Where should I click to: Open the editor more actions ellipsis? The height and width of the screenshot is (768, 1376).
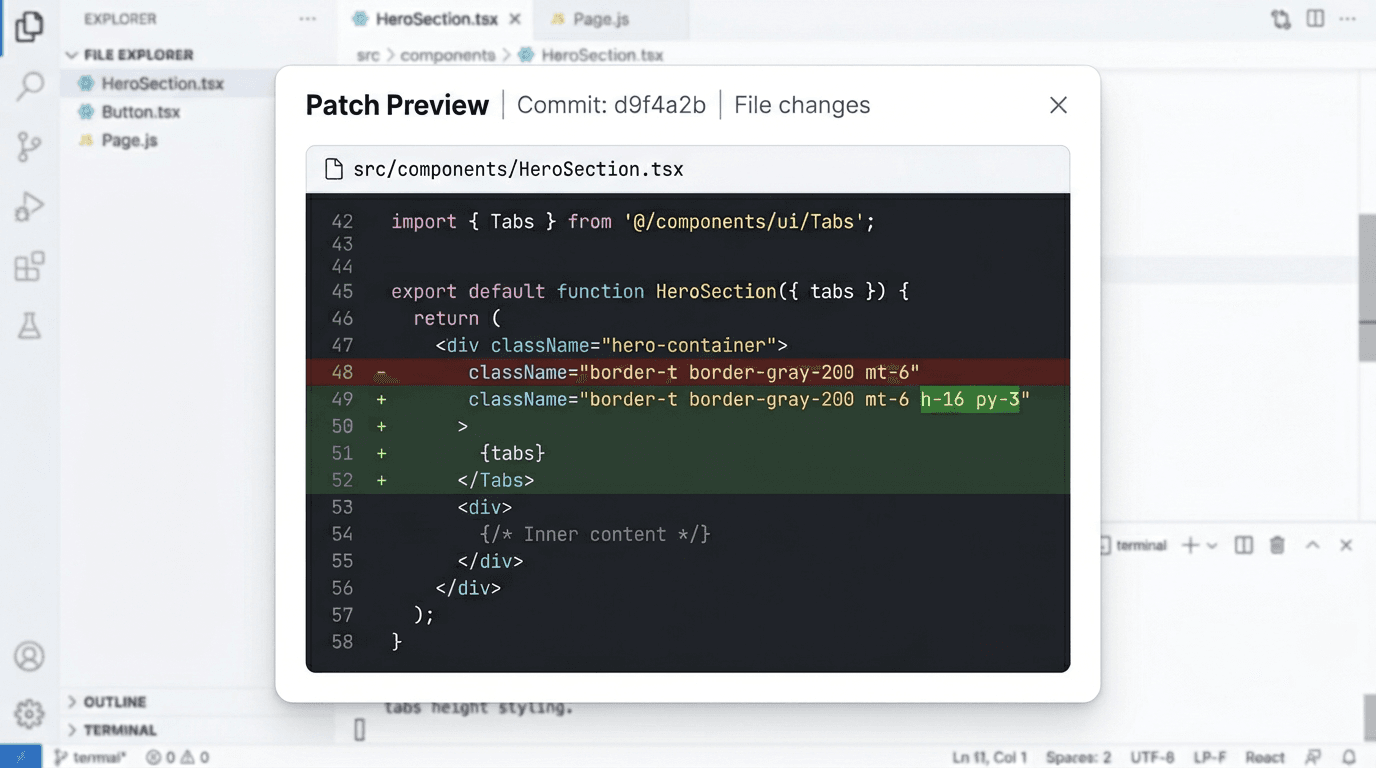[1349, 19]
